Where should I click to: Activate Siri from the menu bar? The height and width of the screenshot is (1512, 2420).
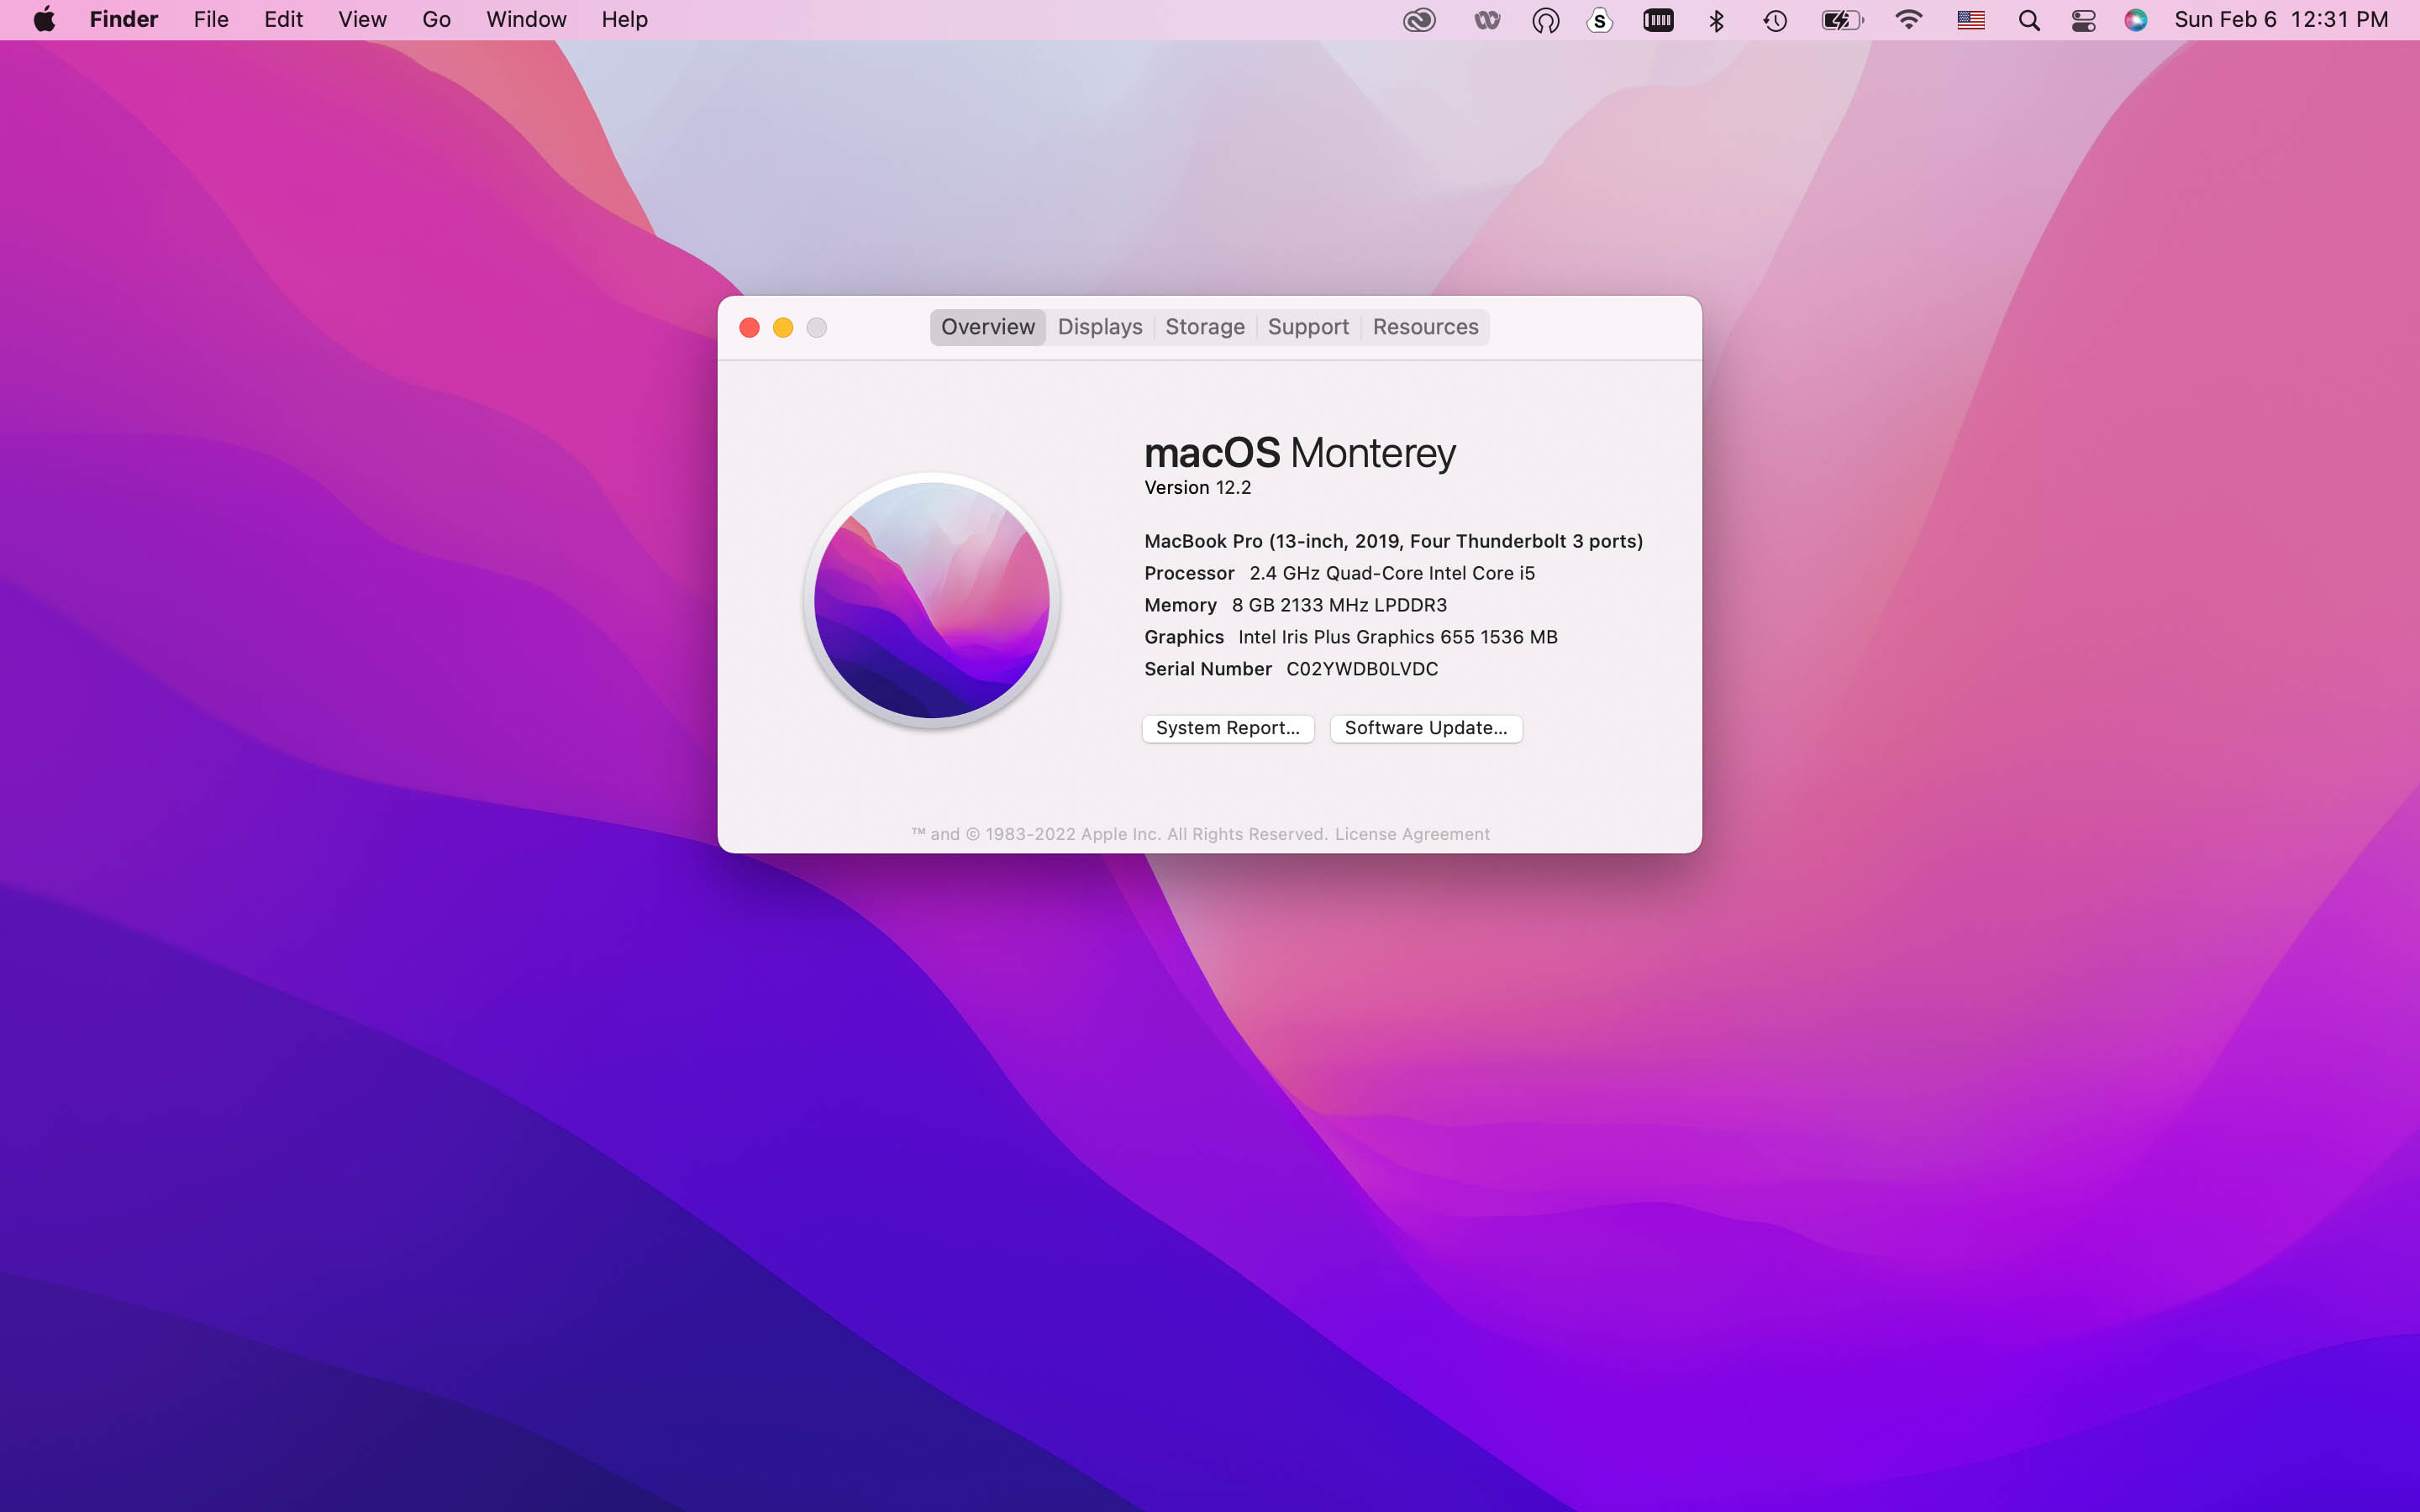pyautogui.click(x=2135, y=20)
